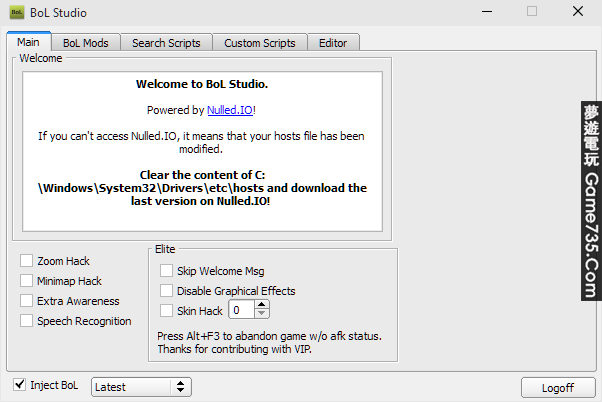The image size is (602, 402).
Task: Click the Logoff button
Action: (x=558, y=388)
